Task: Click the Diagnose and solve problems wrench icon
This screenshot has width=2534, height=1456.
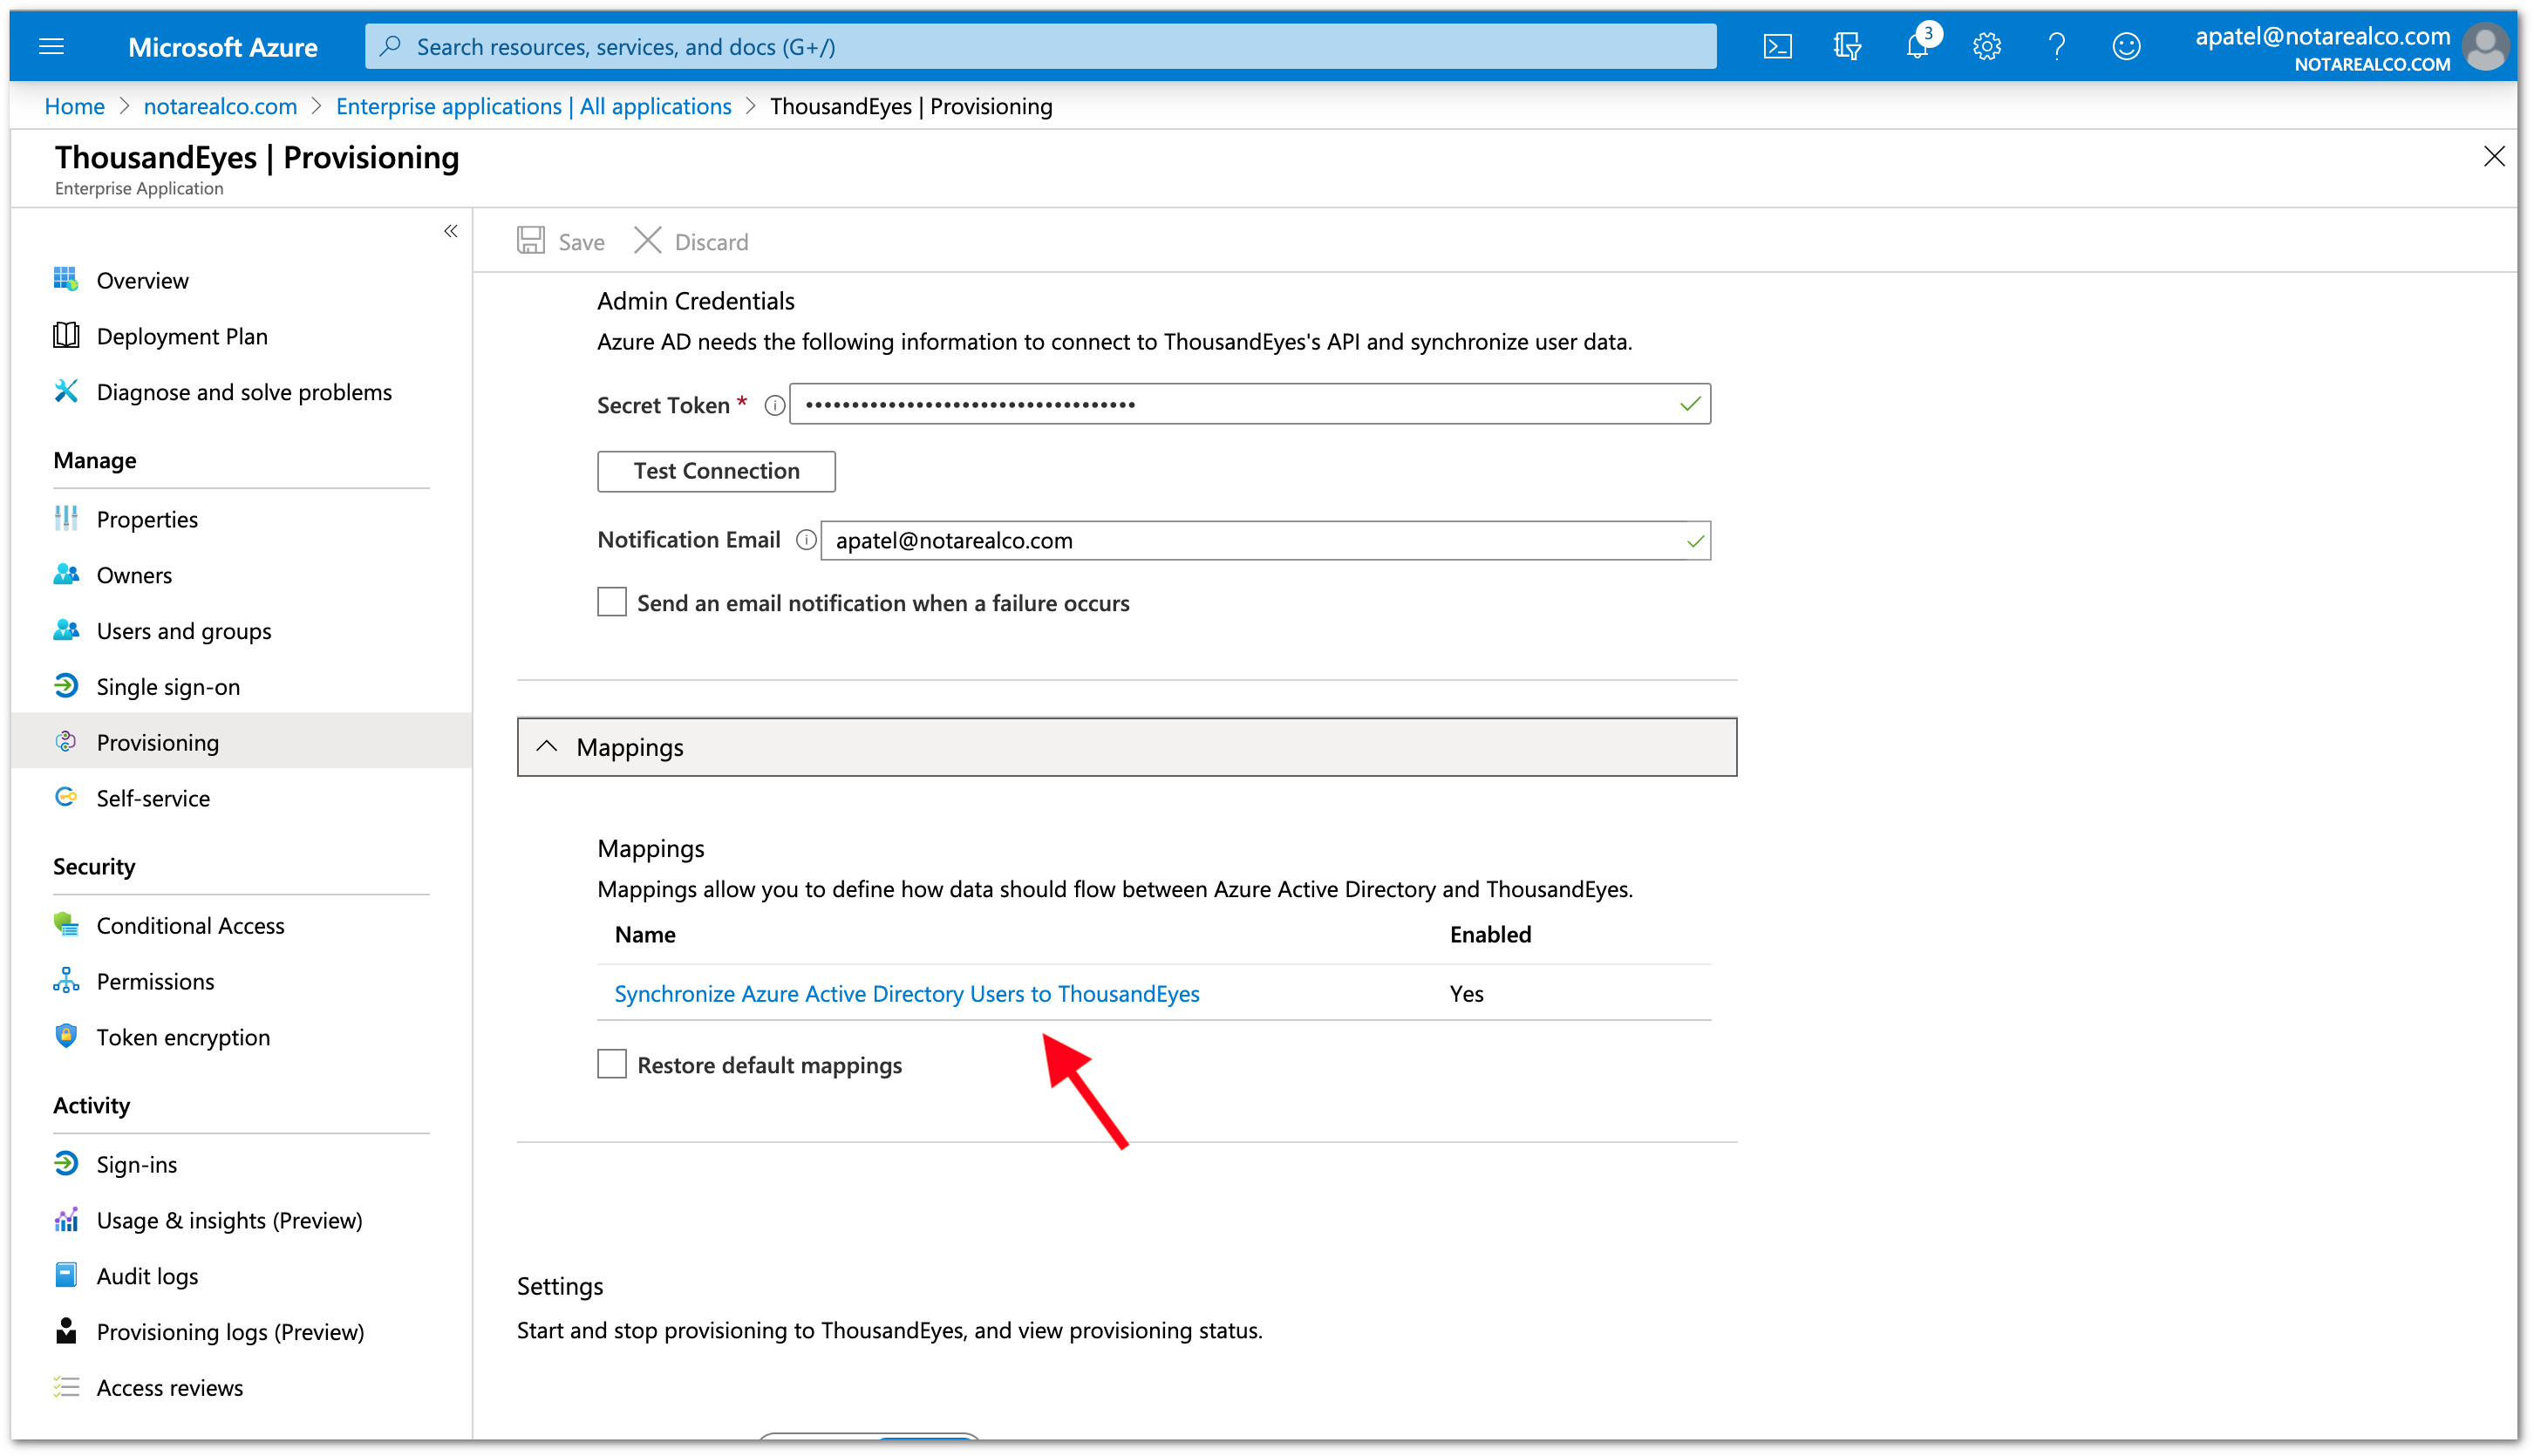Action: (x=66, y=391)
